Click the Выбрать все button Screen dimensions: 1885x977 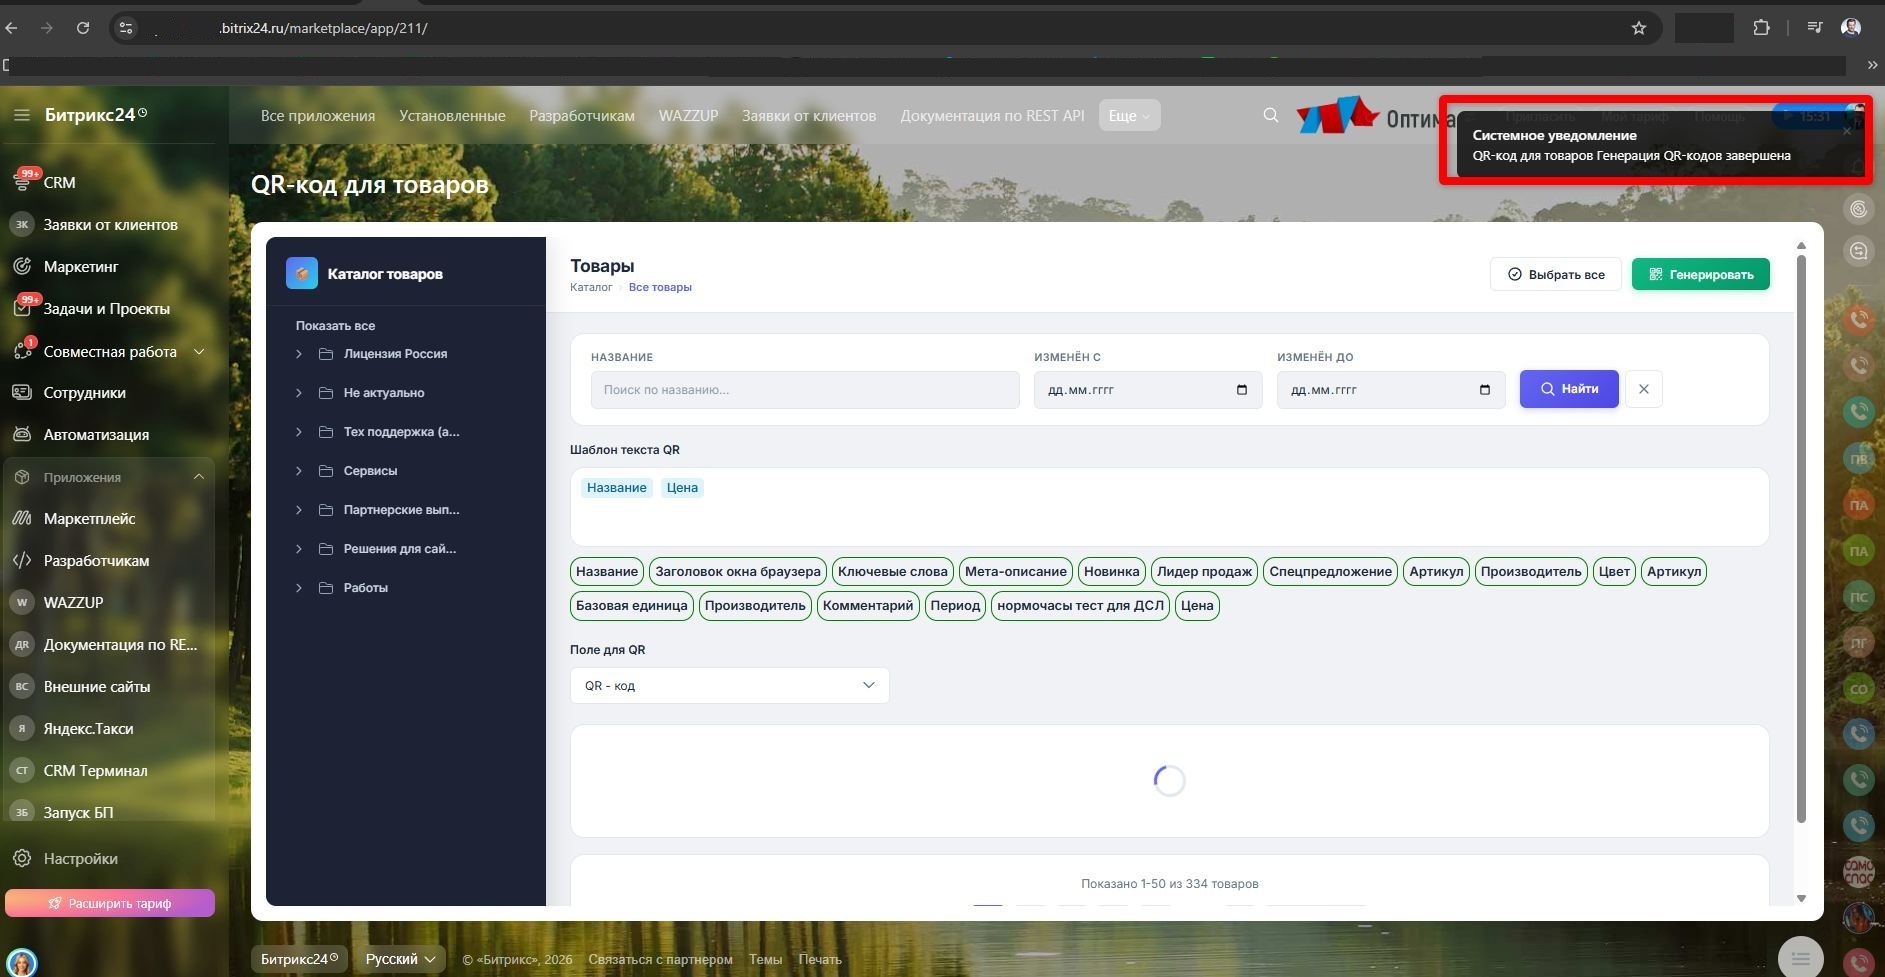tap(1555, 274)
